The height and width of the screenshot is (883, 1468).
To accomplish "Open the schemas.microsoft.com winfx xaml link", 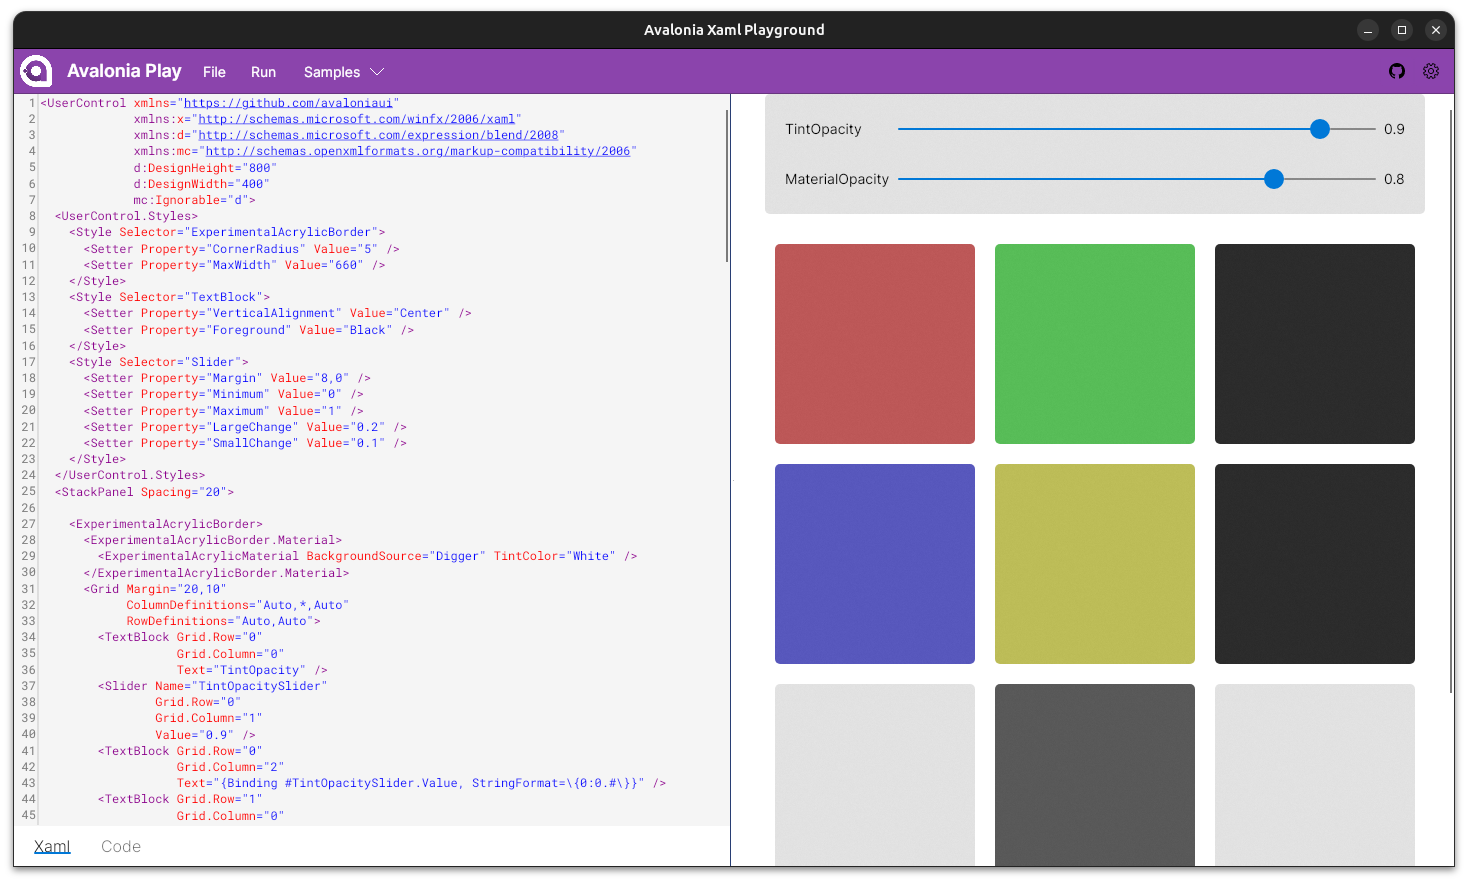I will click(356, 119).
